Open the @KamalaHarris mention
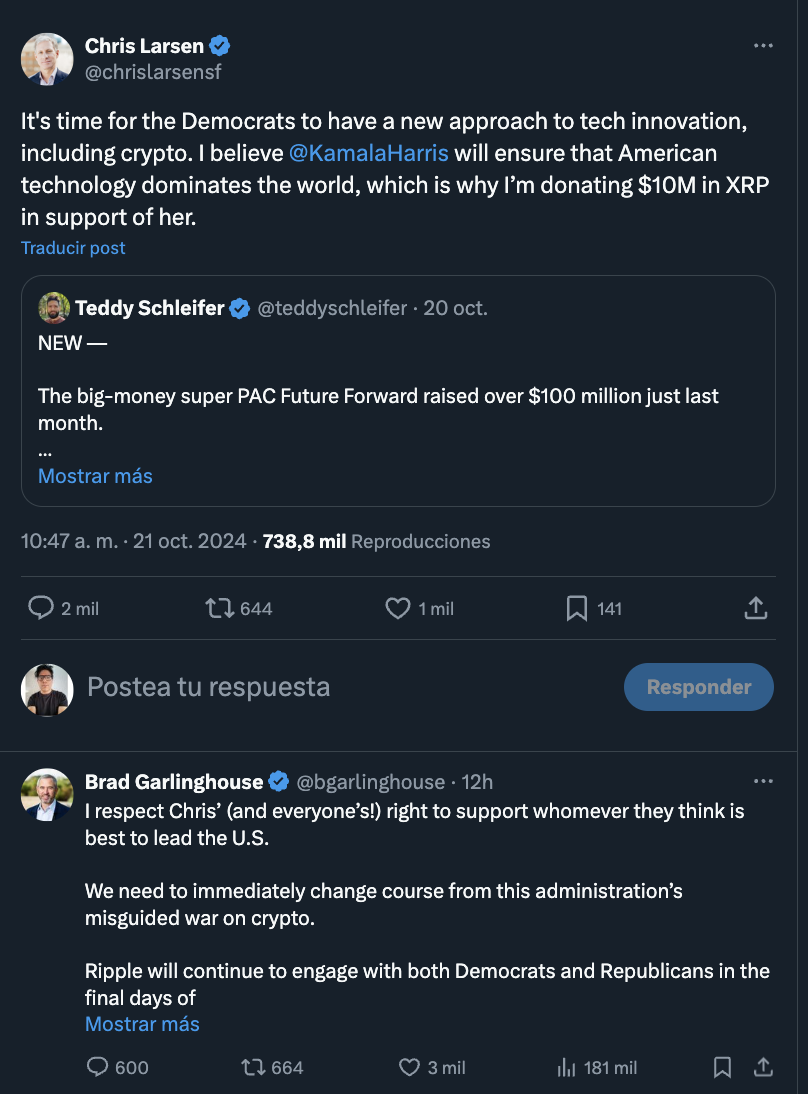Viewport: 808px width, 1094px height. 368,154
